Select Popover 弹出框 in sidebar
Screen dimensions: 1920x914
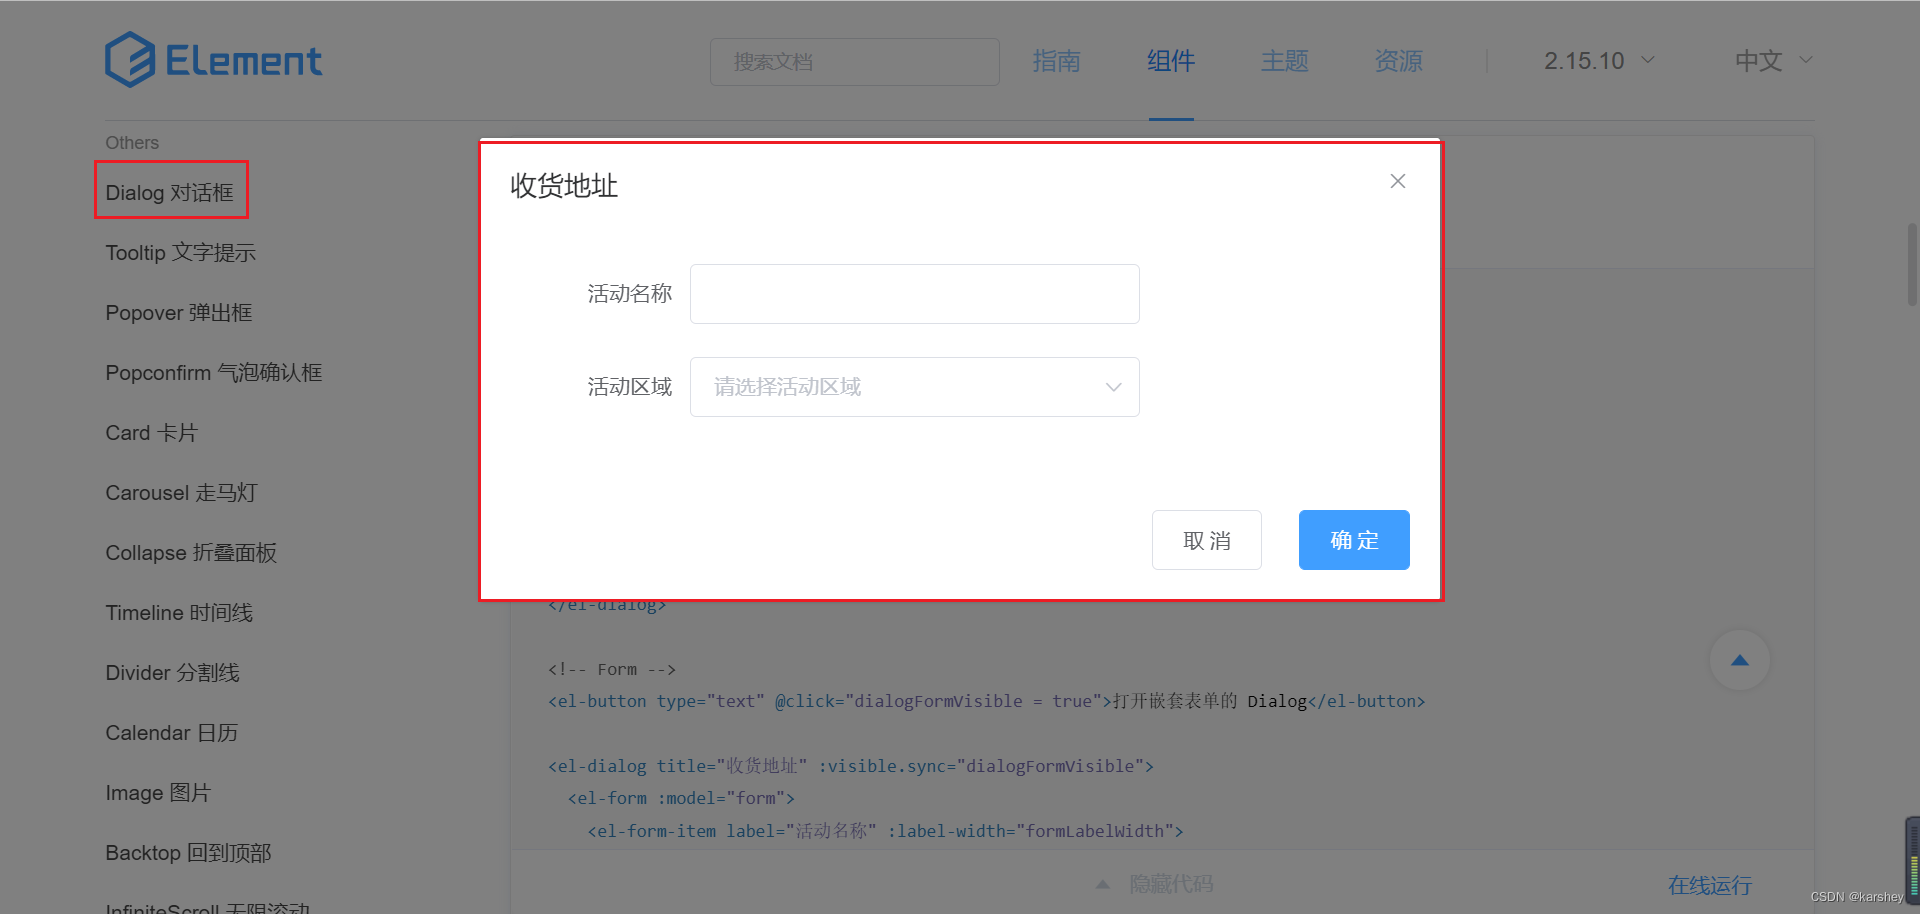point(179,313)
